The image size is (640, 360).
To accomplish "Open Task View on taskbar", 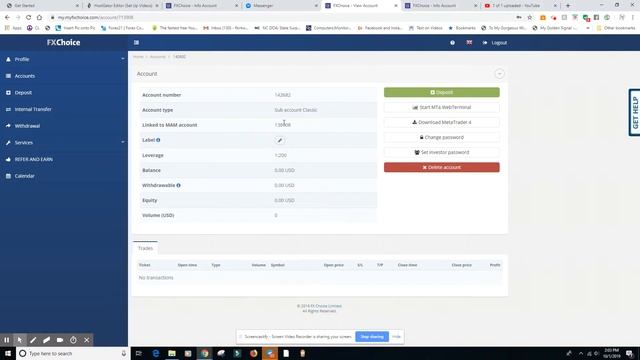I will (x=139, y=353).
